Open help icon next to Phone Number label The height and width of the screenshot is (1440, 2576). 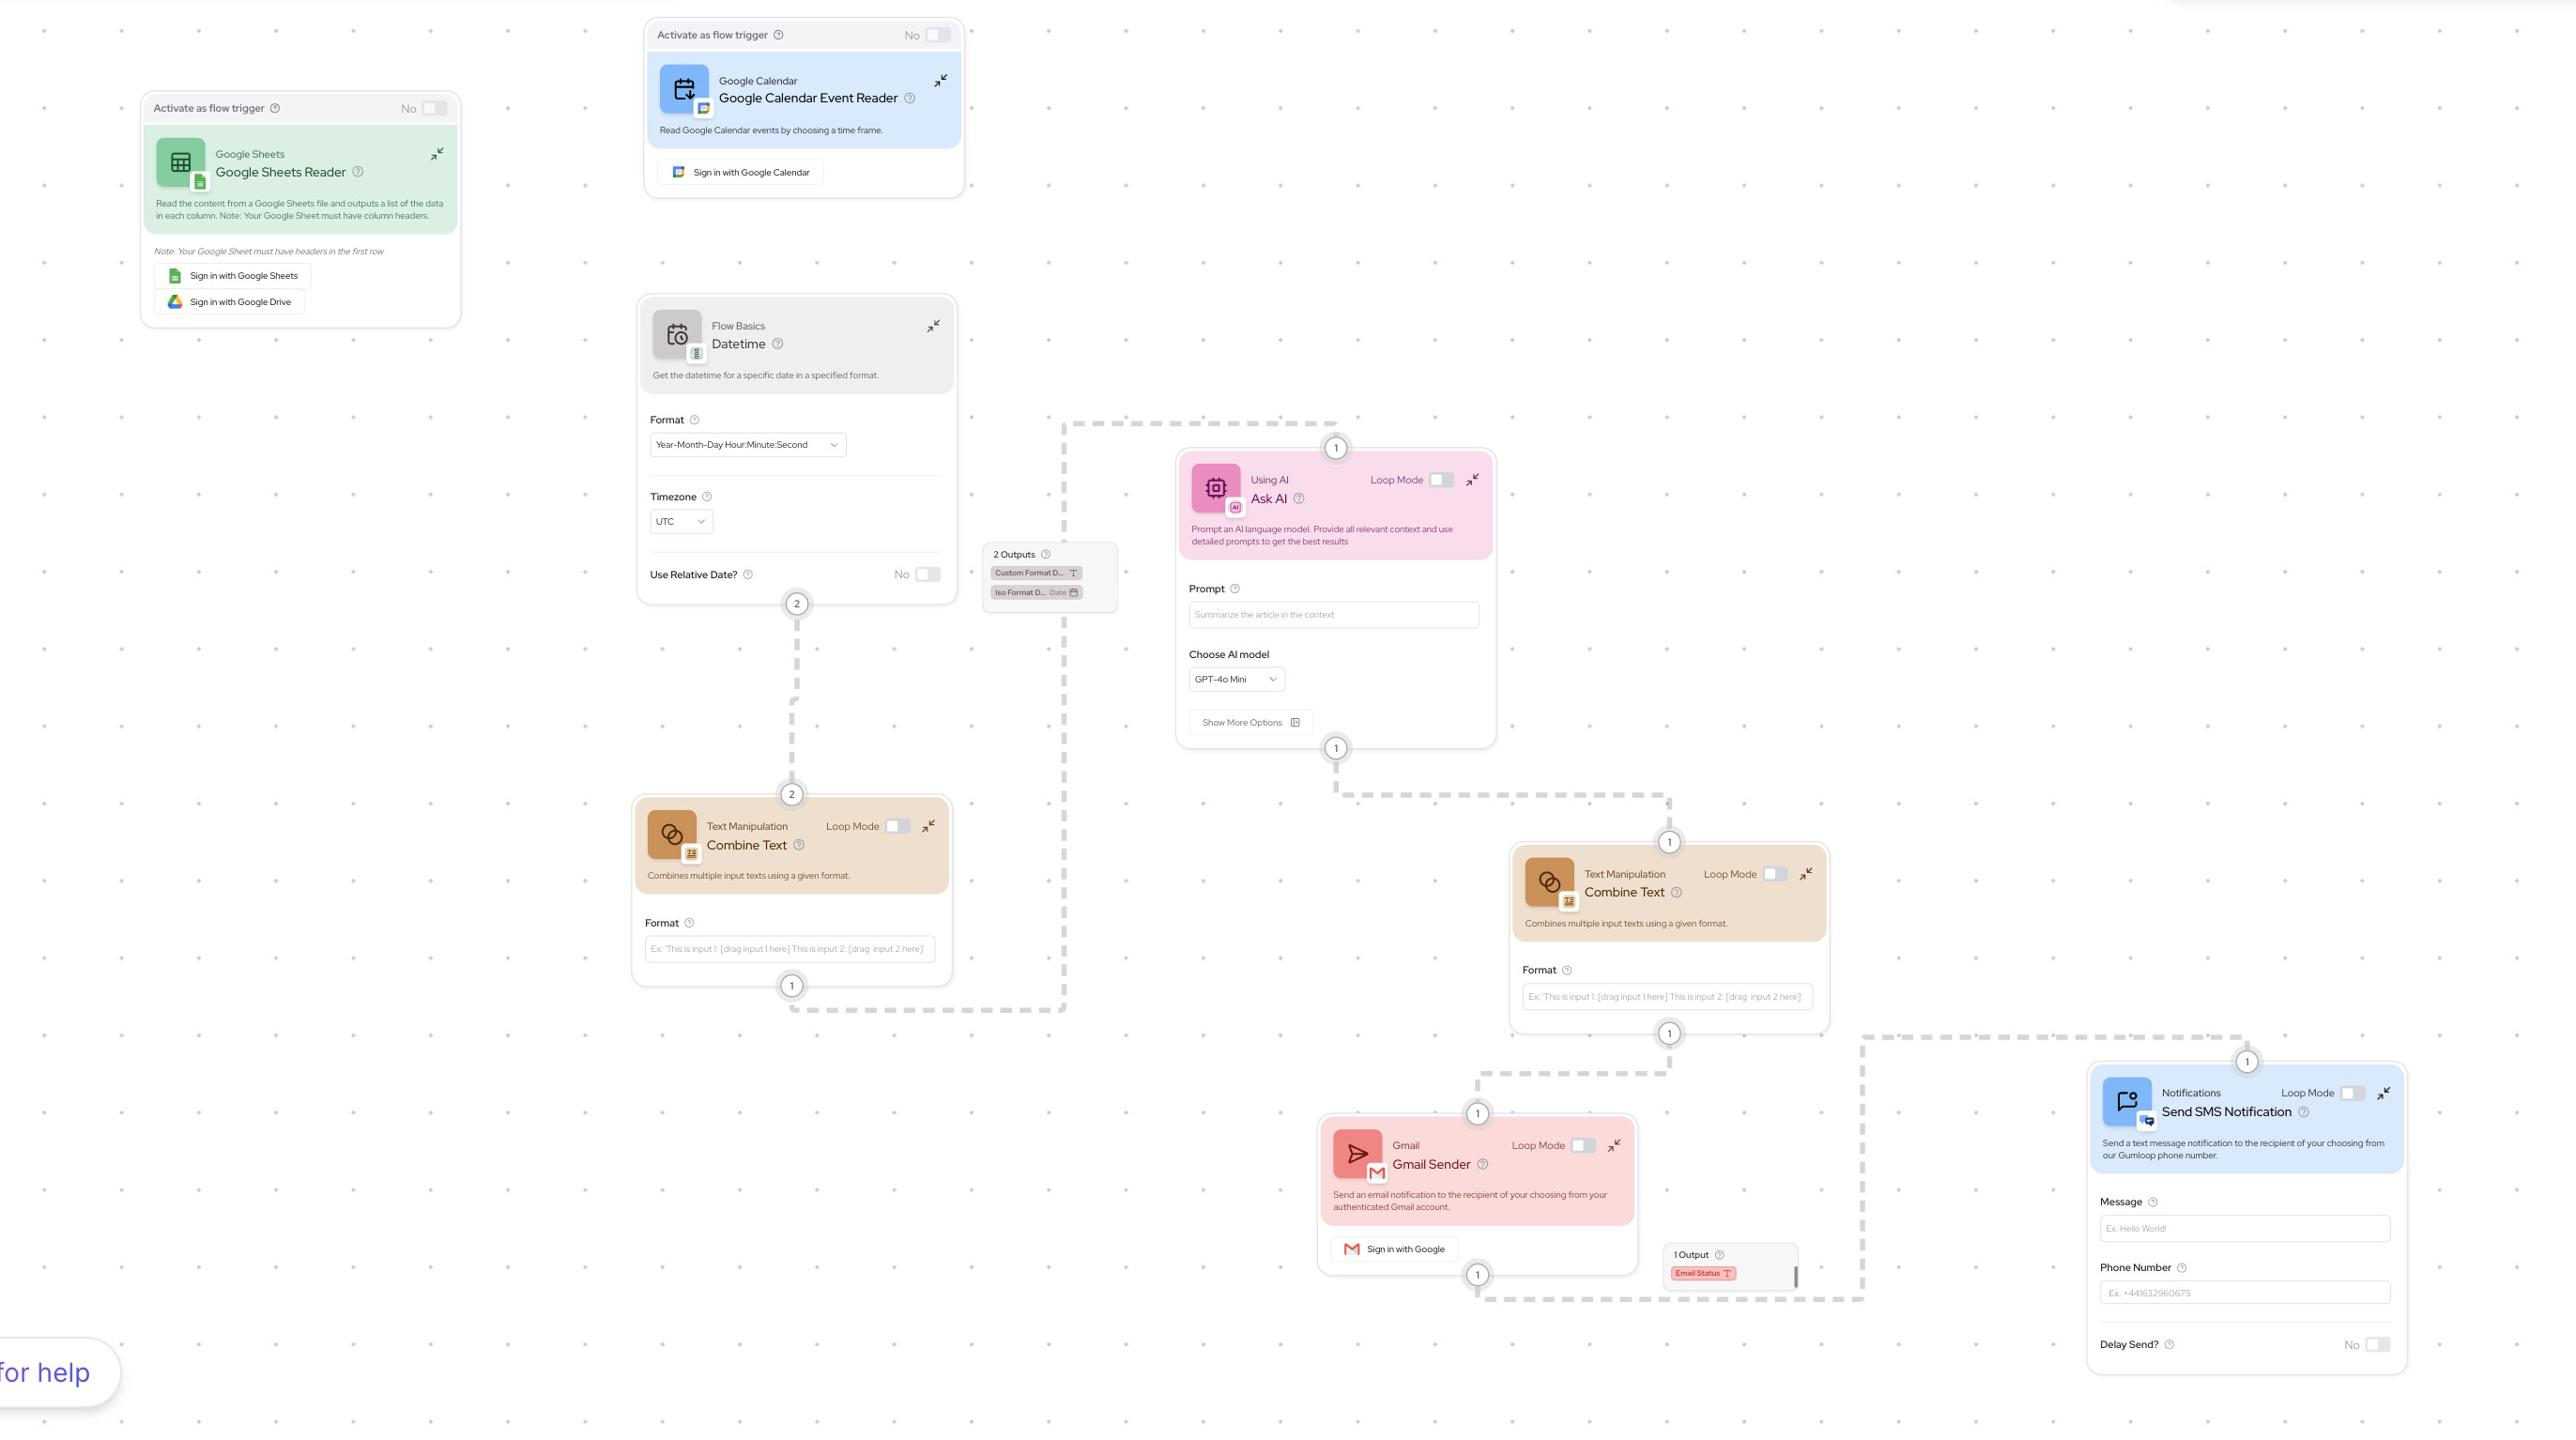[x=2182, y=1268]
